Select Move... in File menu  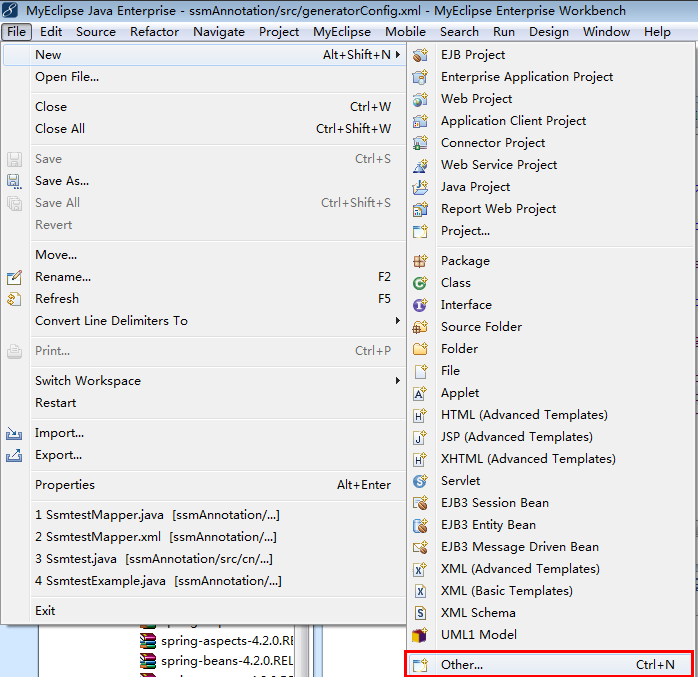tap(204, 255)
